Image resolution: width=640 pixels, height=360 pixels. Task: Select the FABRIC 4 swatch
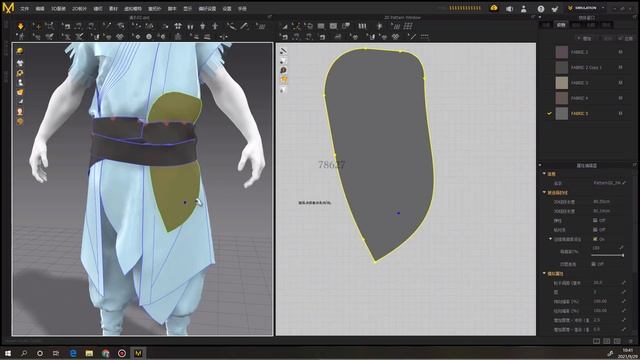[562, 98]
